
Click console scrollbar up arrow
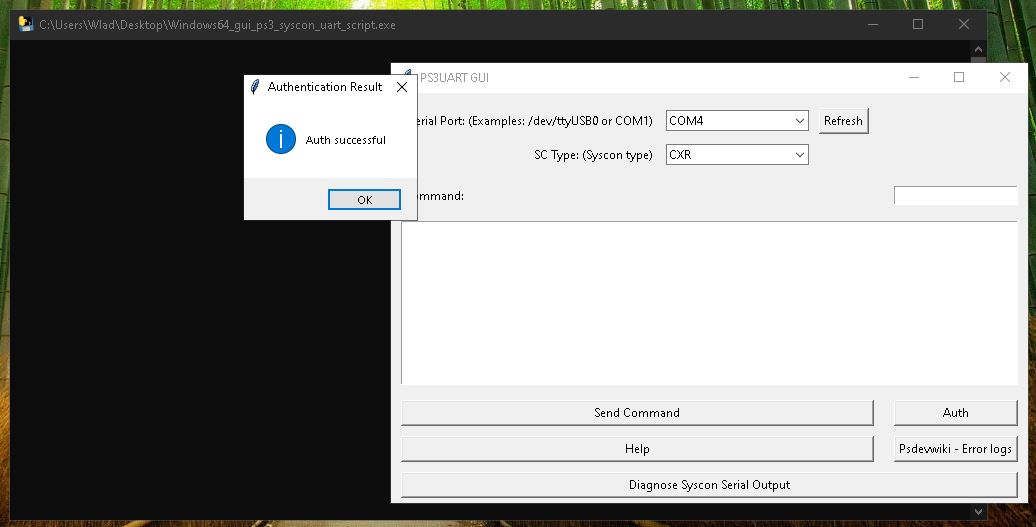click(979, 49)
